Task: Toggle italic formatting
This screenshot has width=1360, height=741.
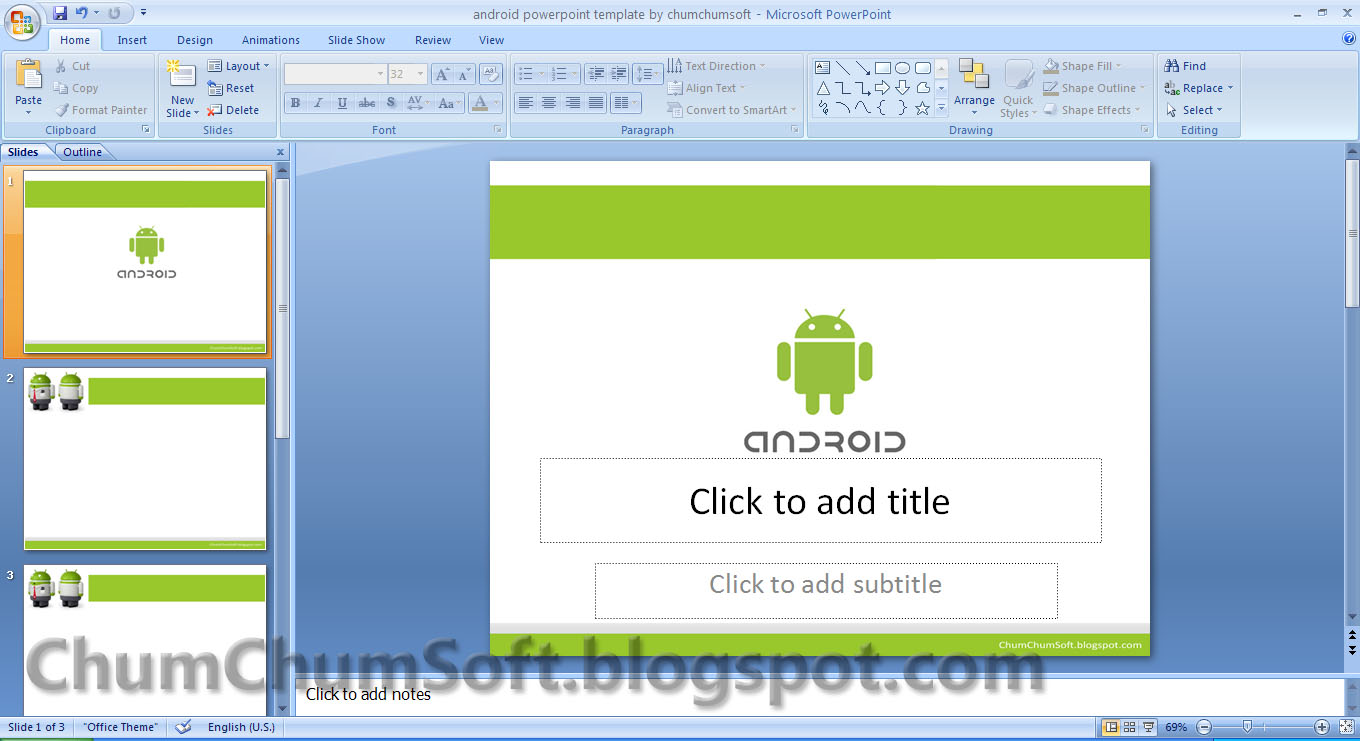Action: [x=318, y=102]
